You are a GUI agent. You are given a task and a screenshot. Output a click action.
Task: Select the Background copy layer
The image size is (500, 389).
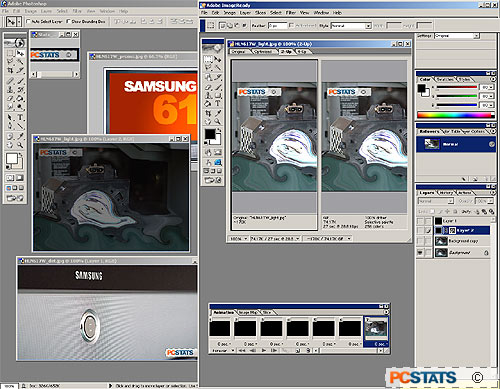(462, 241)
